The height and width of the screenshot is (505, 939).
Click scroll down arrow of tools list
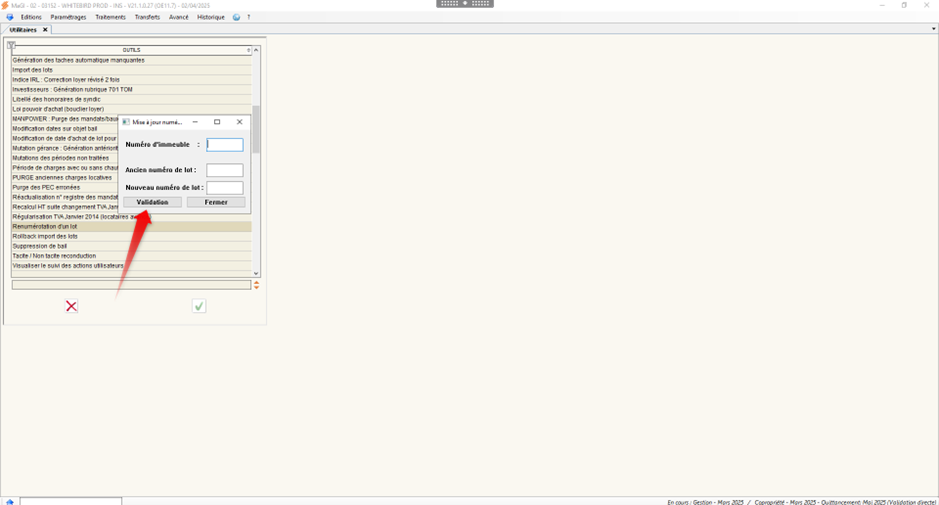256,273
